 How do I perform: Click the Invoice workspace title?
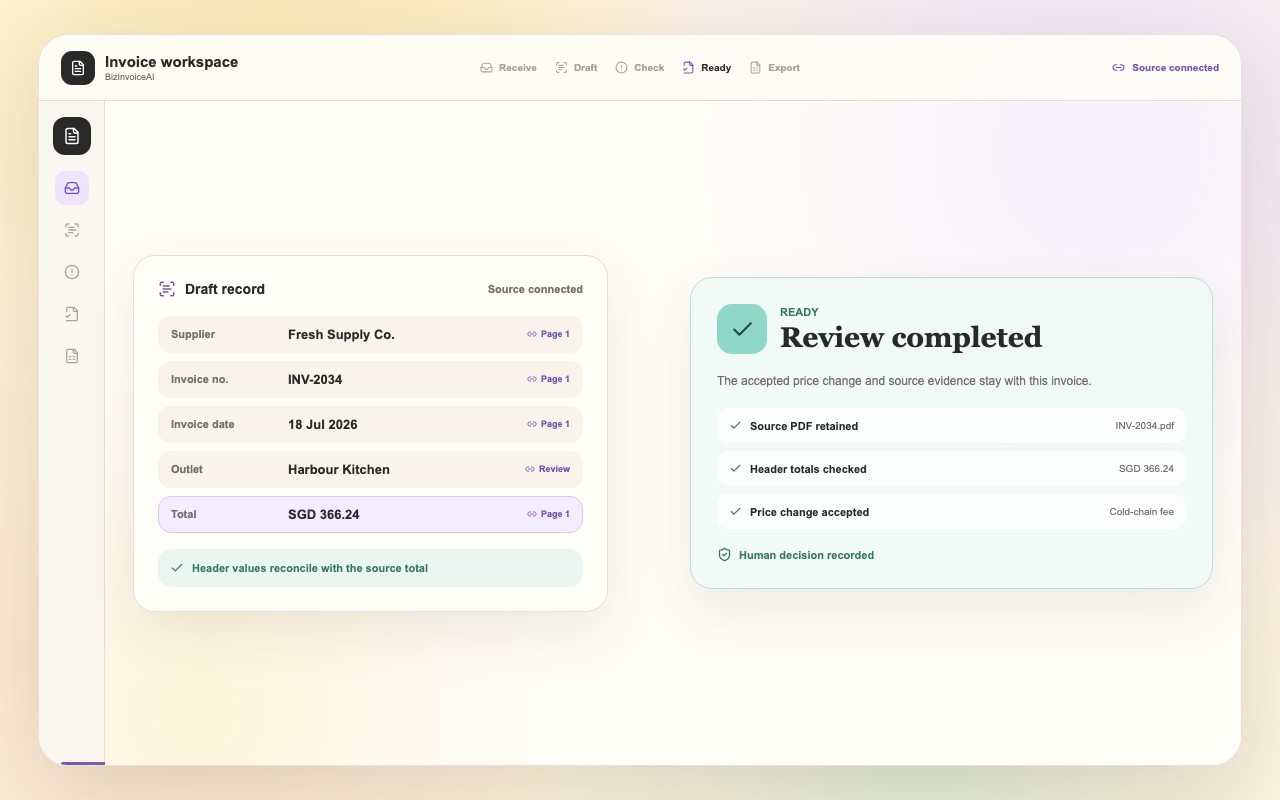point(171,62)
